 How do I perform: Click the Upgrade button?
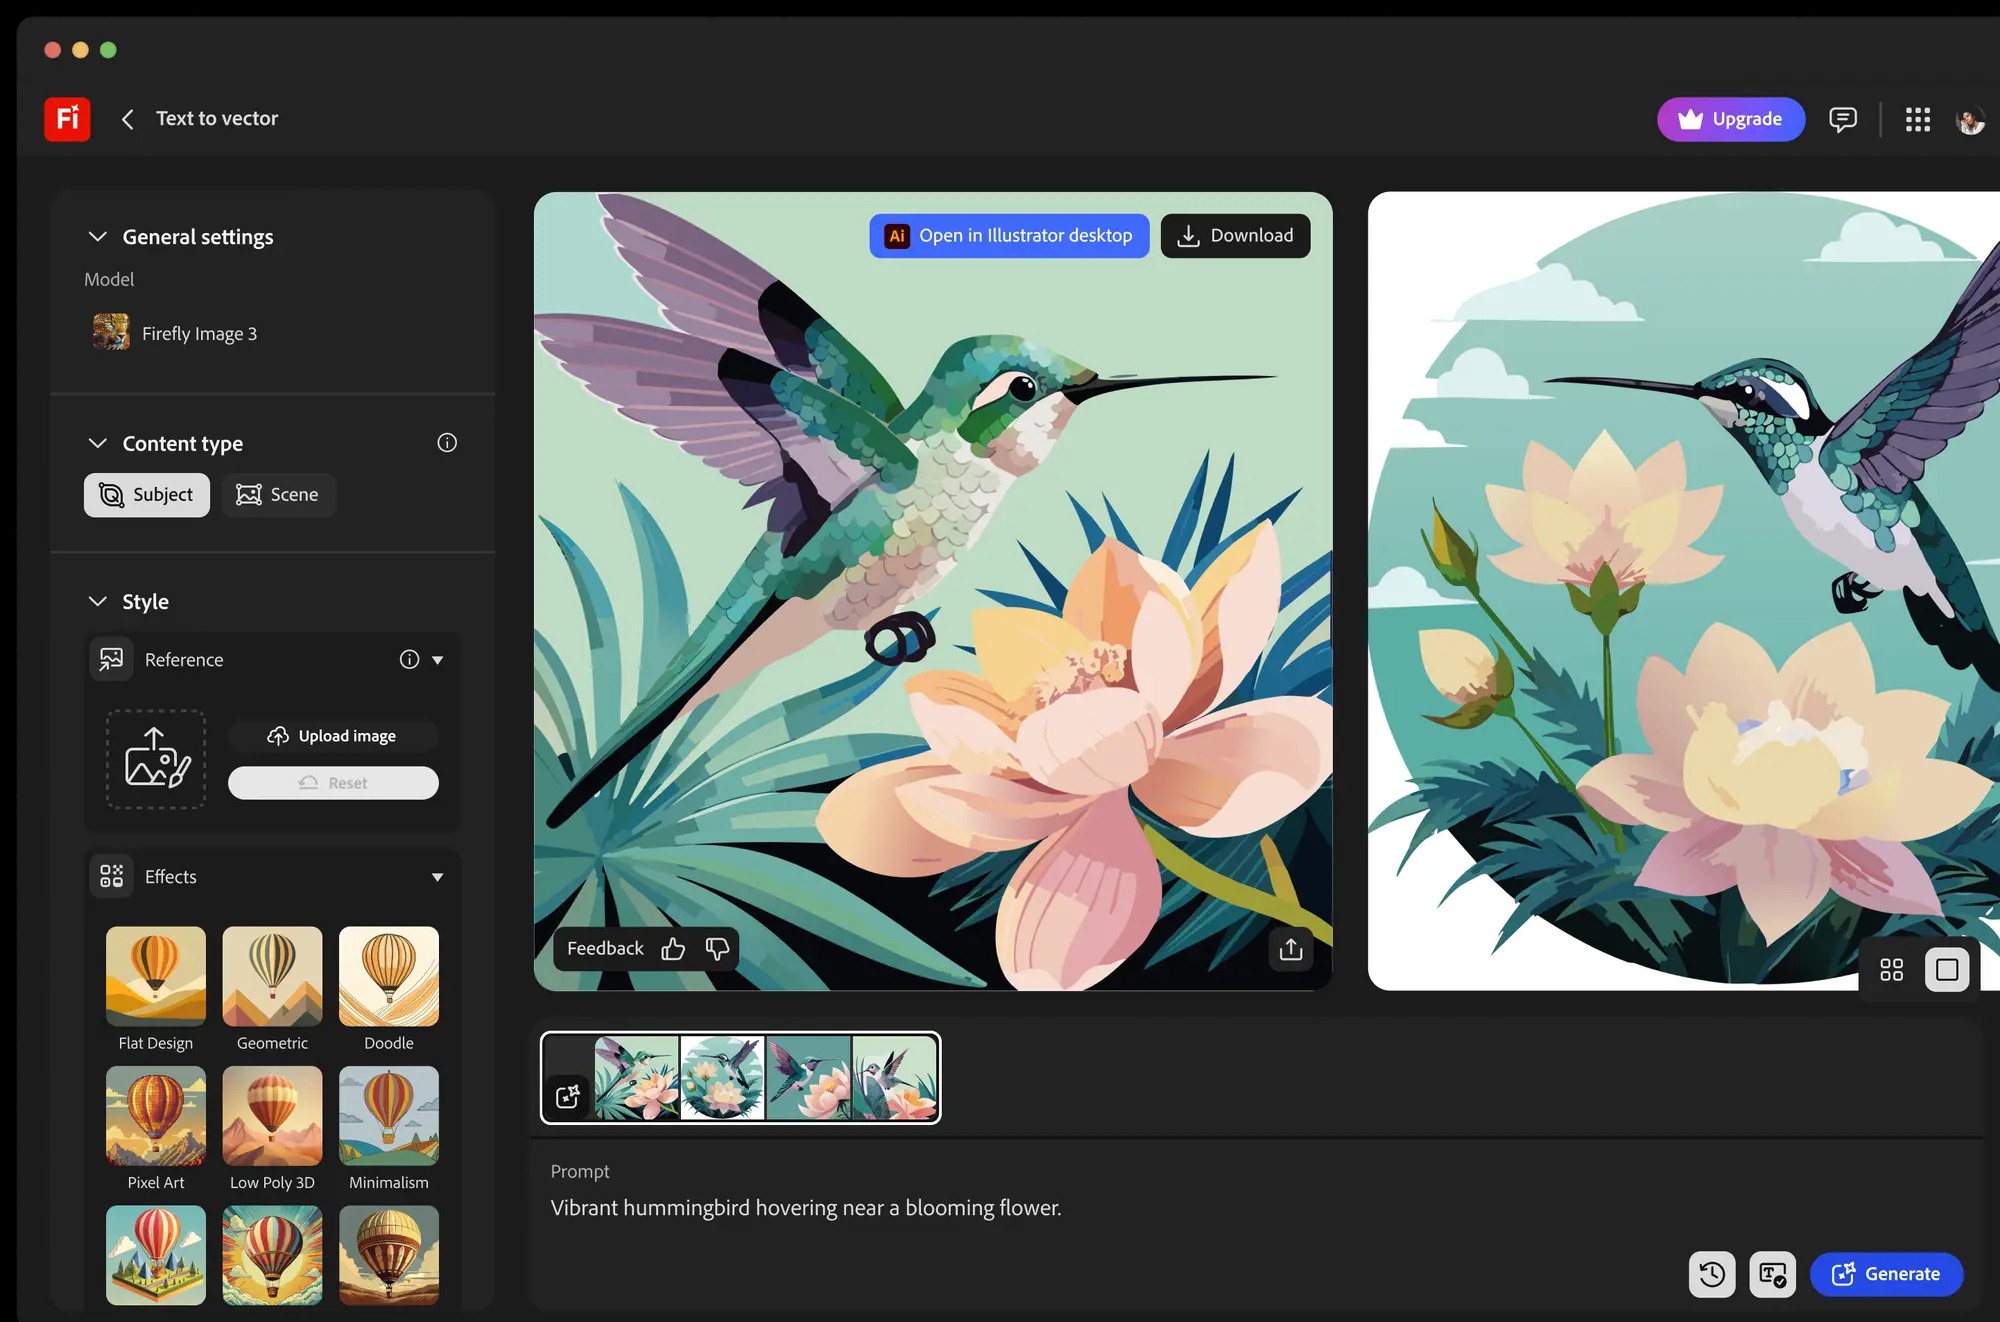pos(1731,119)
